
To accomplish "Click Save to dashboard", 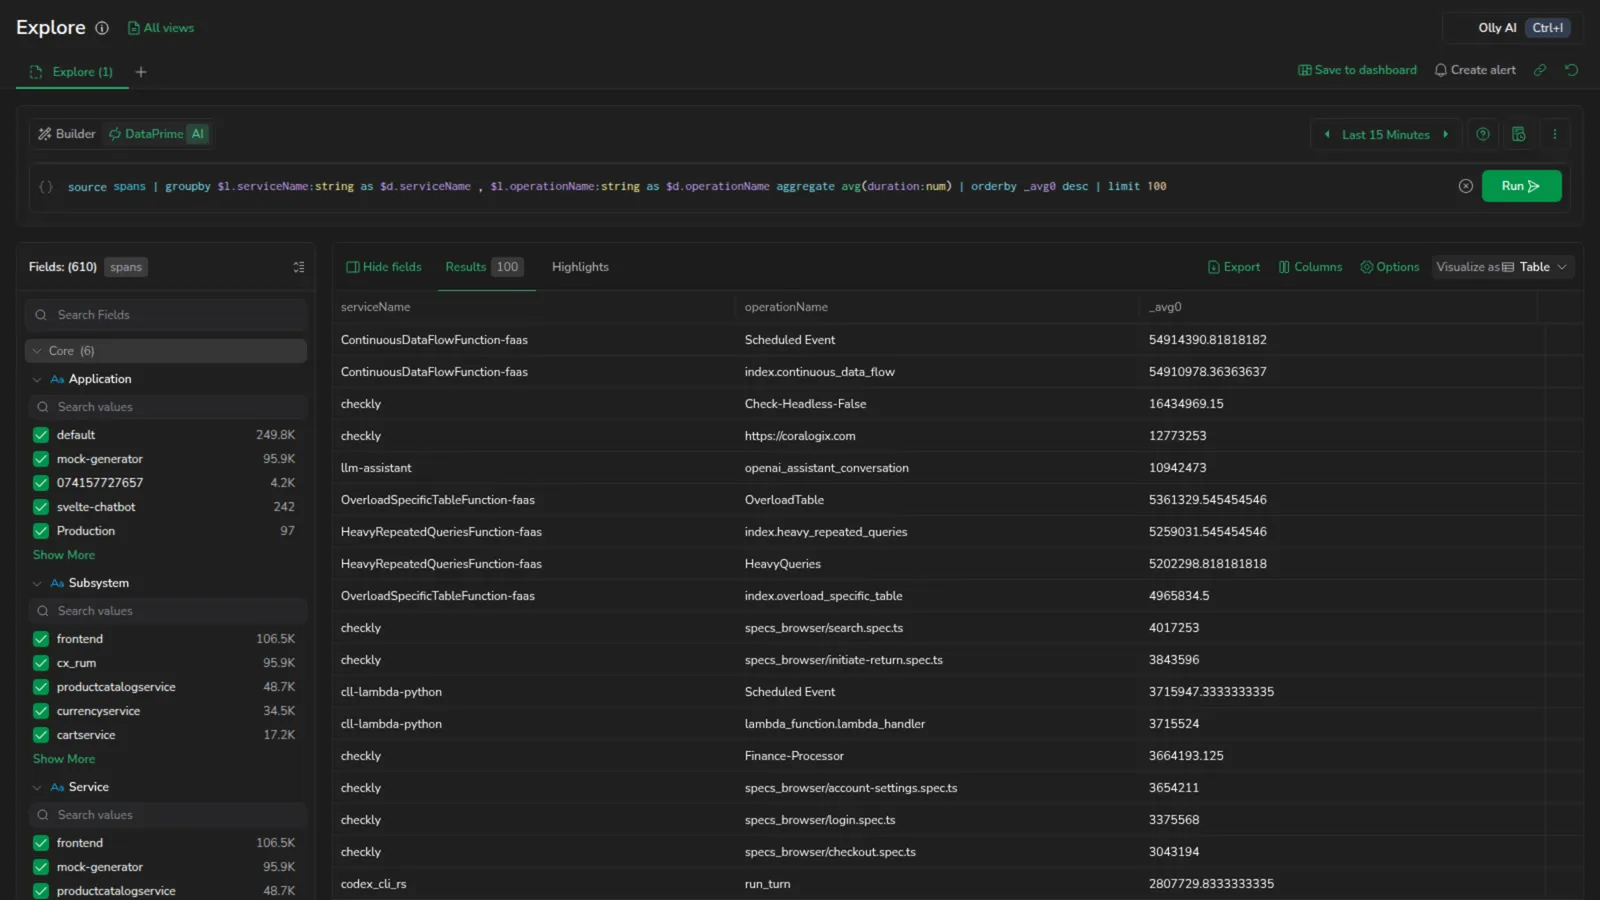I will click(1357, 70).
